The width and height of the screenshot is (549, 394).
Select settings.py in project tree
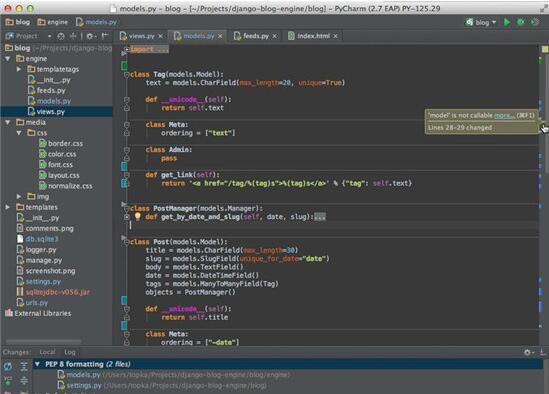39,281
